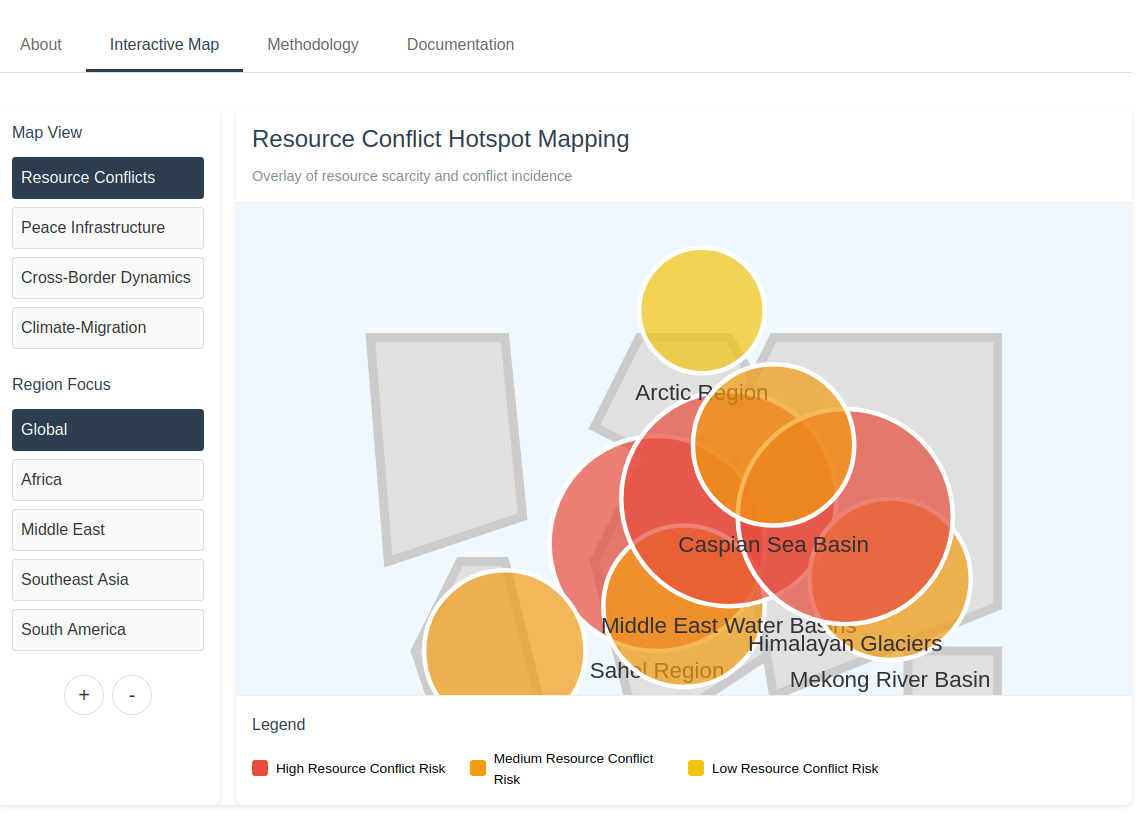Viewport: 1147px width, 823px height.
Task: Zoom out with the minus button
Action: (x=132, y=695)
